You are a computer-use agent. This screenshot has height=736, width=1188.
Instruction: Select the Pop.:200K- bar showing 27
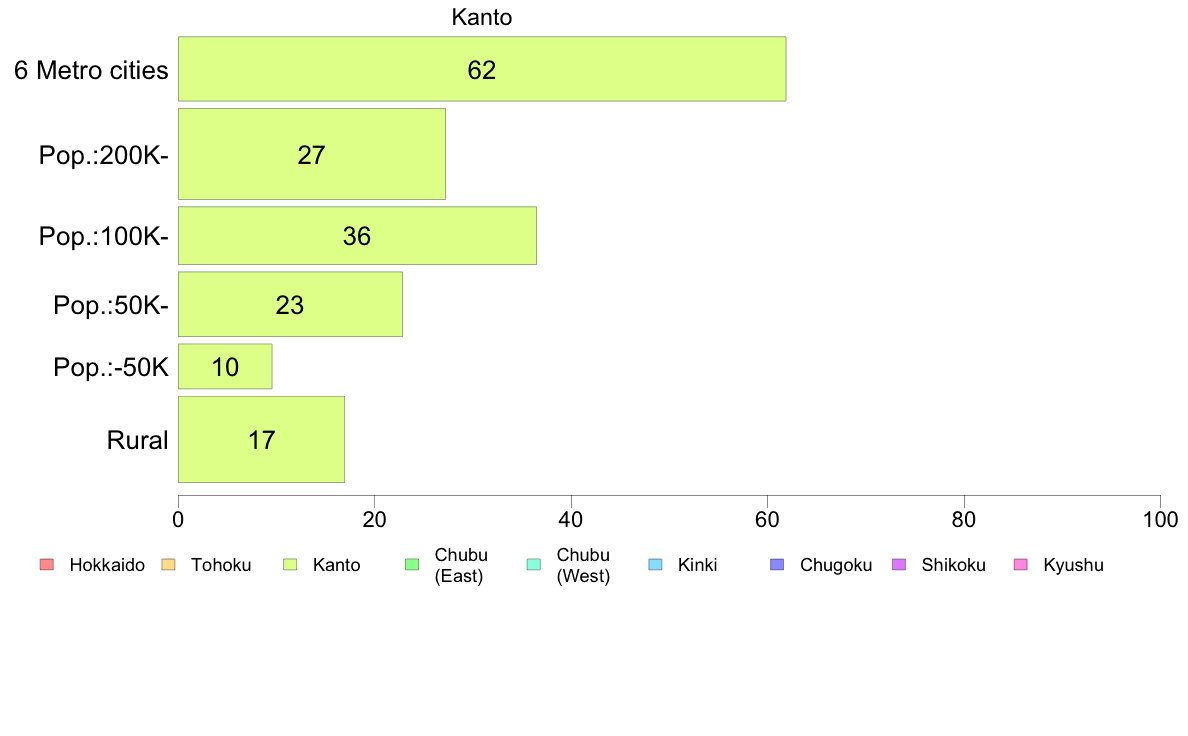pos(311,154)
